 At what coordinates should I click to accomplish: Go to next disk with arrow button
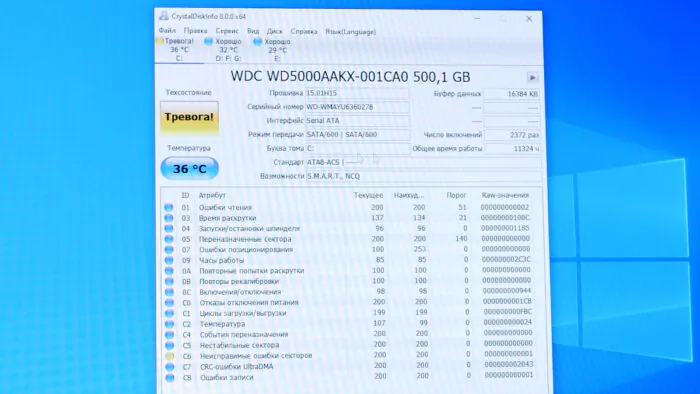[532, 78]
